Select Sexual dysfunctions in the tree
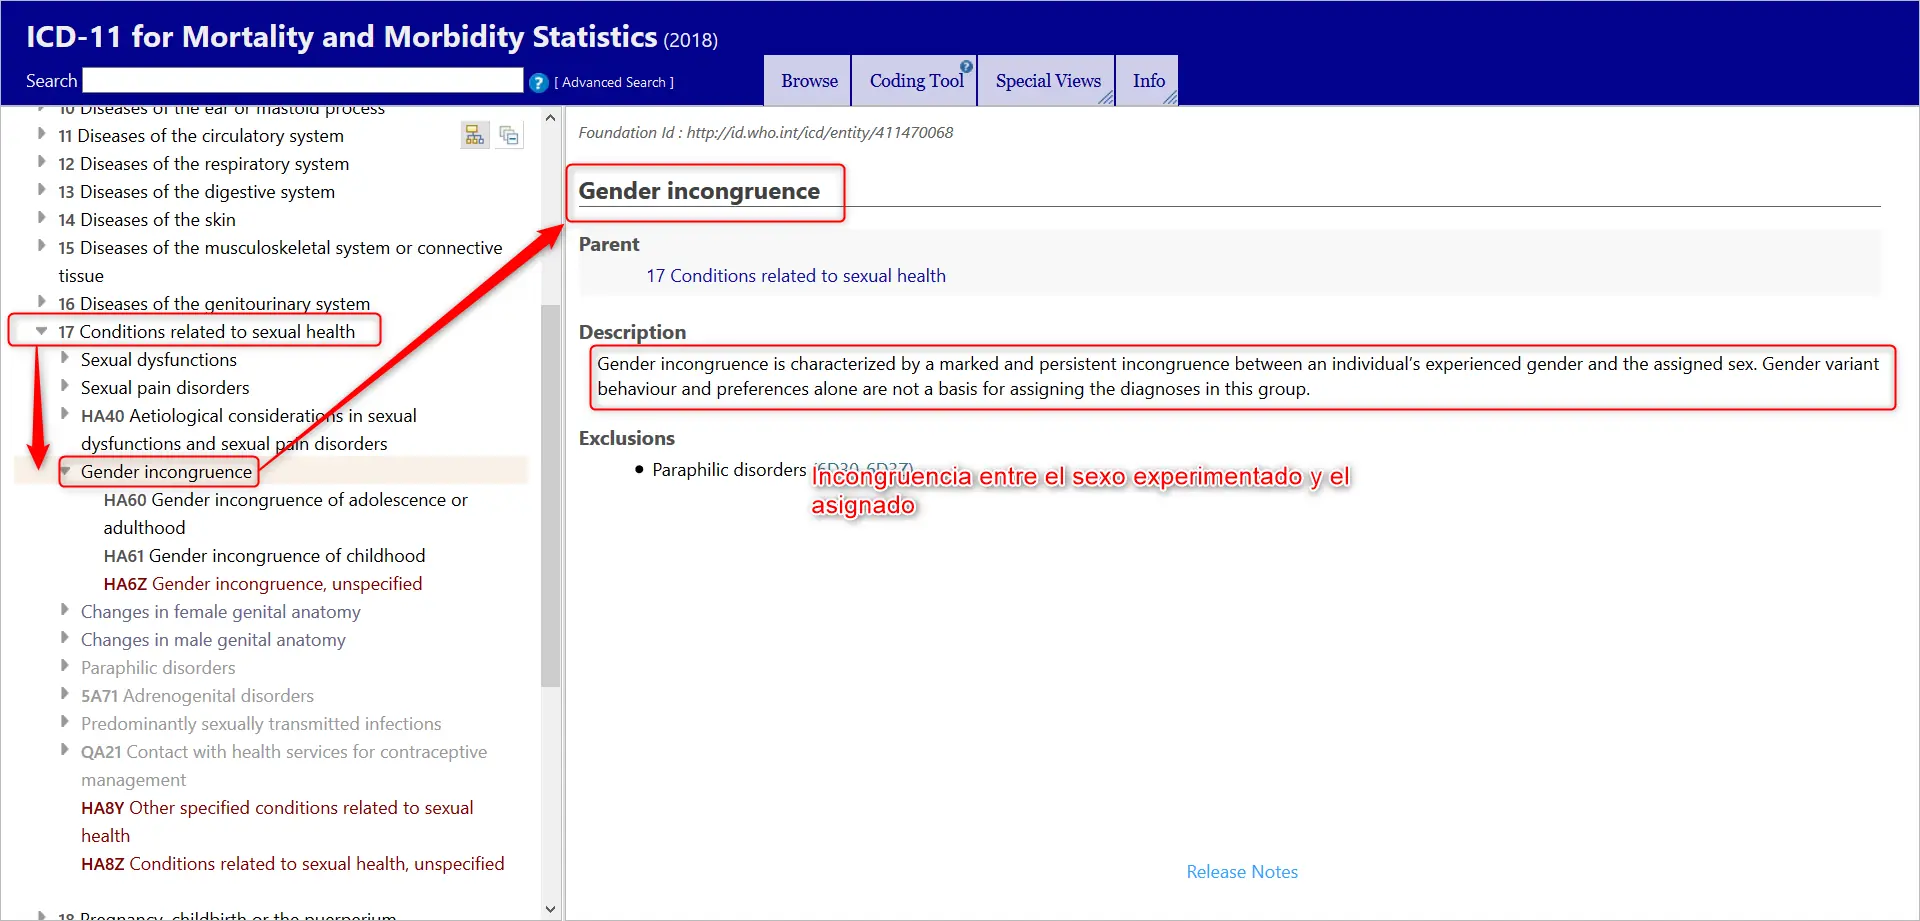This screenshot has width=1920, height=921. 159,360
